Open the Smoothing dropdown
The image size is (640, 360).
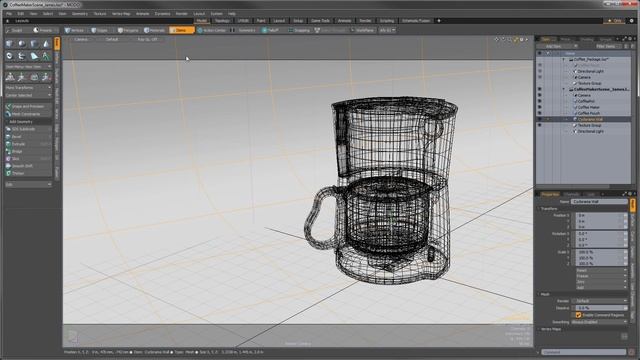tap(599, 322)
